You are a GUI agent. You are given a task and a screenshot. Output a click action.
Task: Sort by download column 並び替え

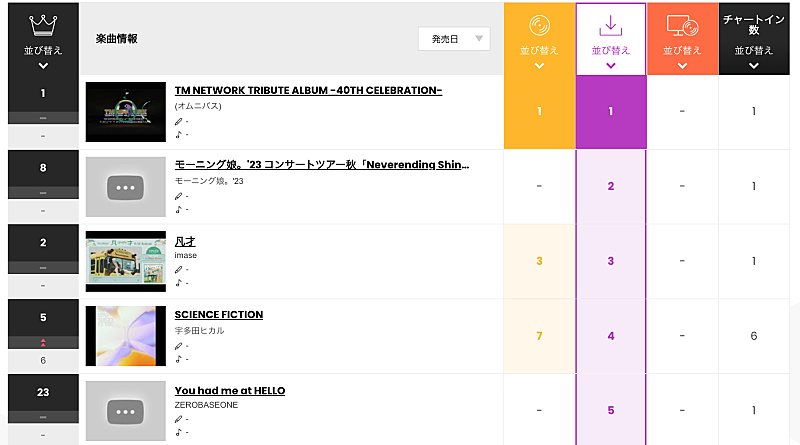611,50
